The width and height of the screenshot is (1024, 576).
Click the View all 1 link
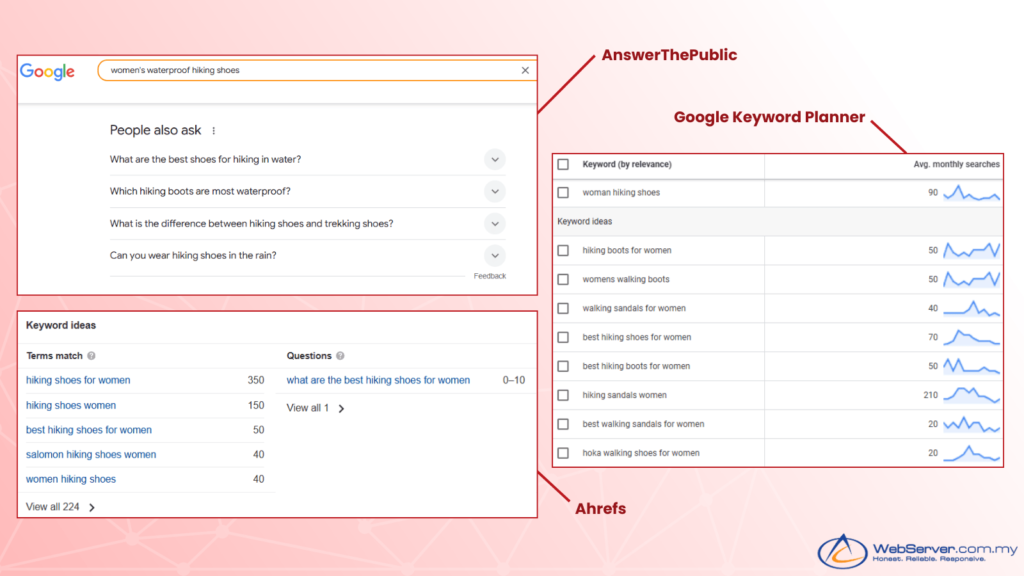pyautogui.click(x=308, y=408)
